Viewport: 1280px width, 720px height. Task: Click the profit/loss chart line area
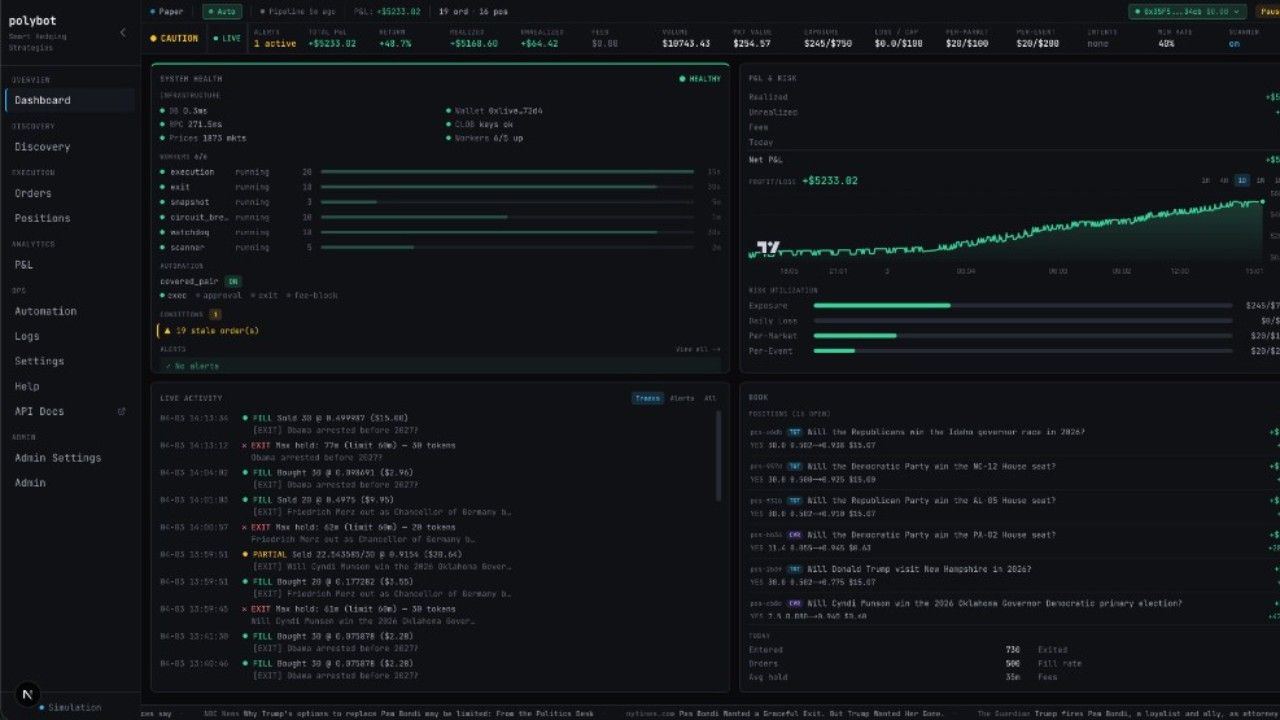(x=1007, y=232)
